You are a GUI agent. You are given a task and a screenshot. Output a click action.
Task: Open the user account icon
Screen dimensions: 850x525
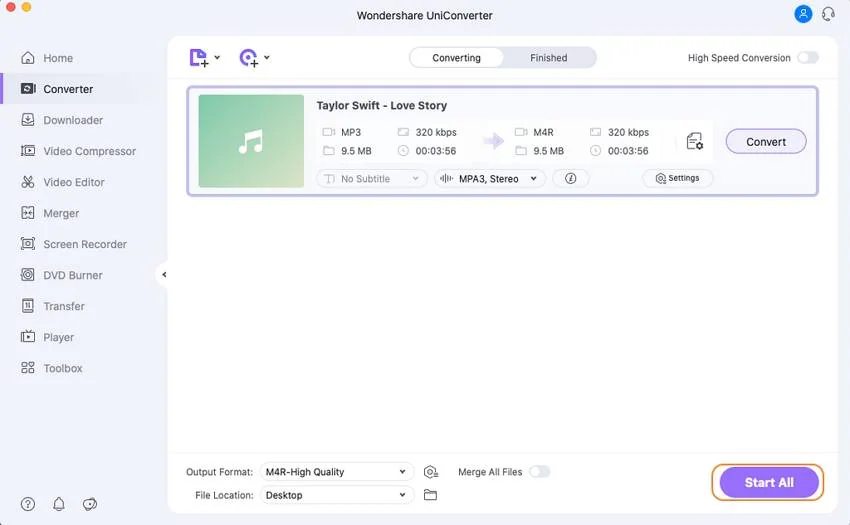pyautogui.click(x=803, y=14)
